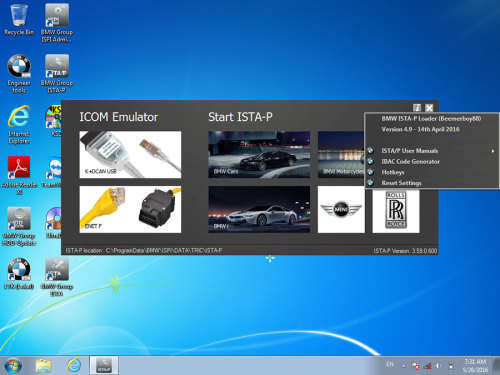Screen dimensions: 500x375
Task: Select the K+DCAN USB cable emulator
Action: pyautogui.click(x=130, y=154)
